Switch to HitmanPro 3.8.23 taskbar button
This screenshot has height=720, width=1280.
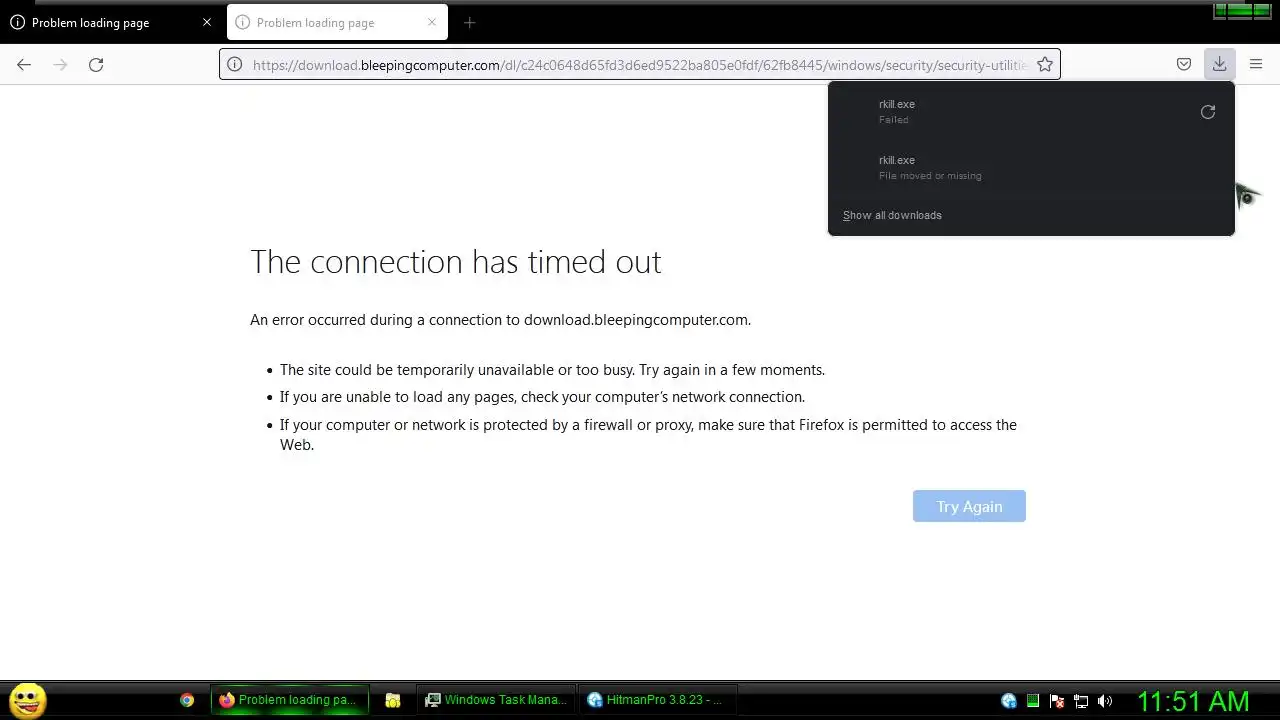pyautogui.click(x=660, y=700)
